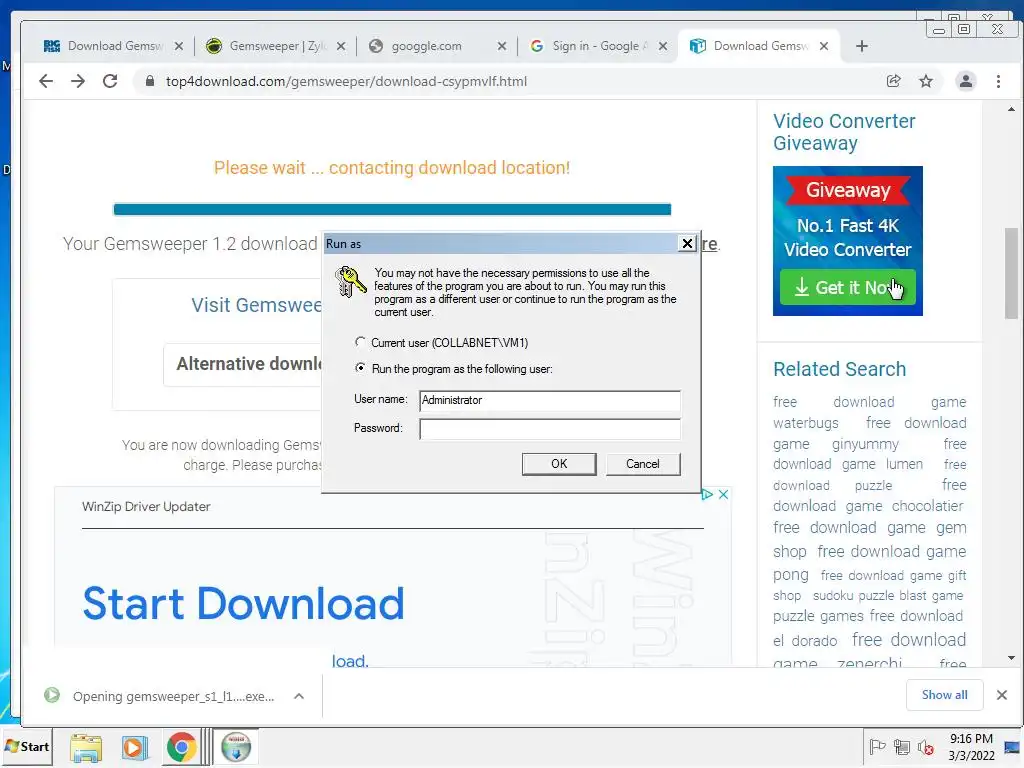
Task: Click the play icon of gemsweeper download
Action: [52, 695]
